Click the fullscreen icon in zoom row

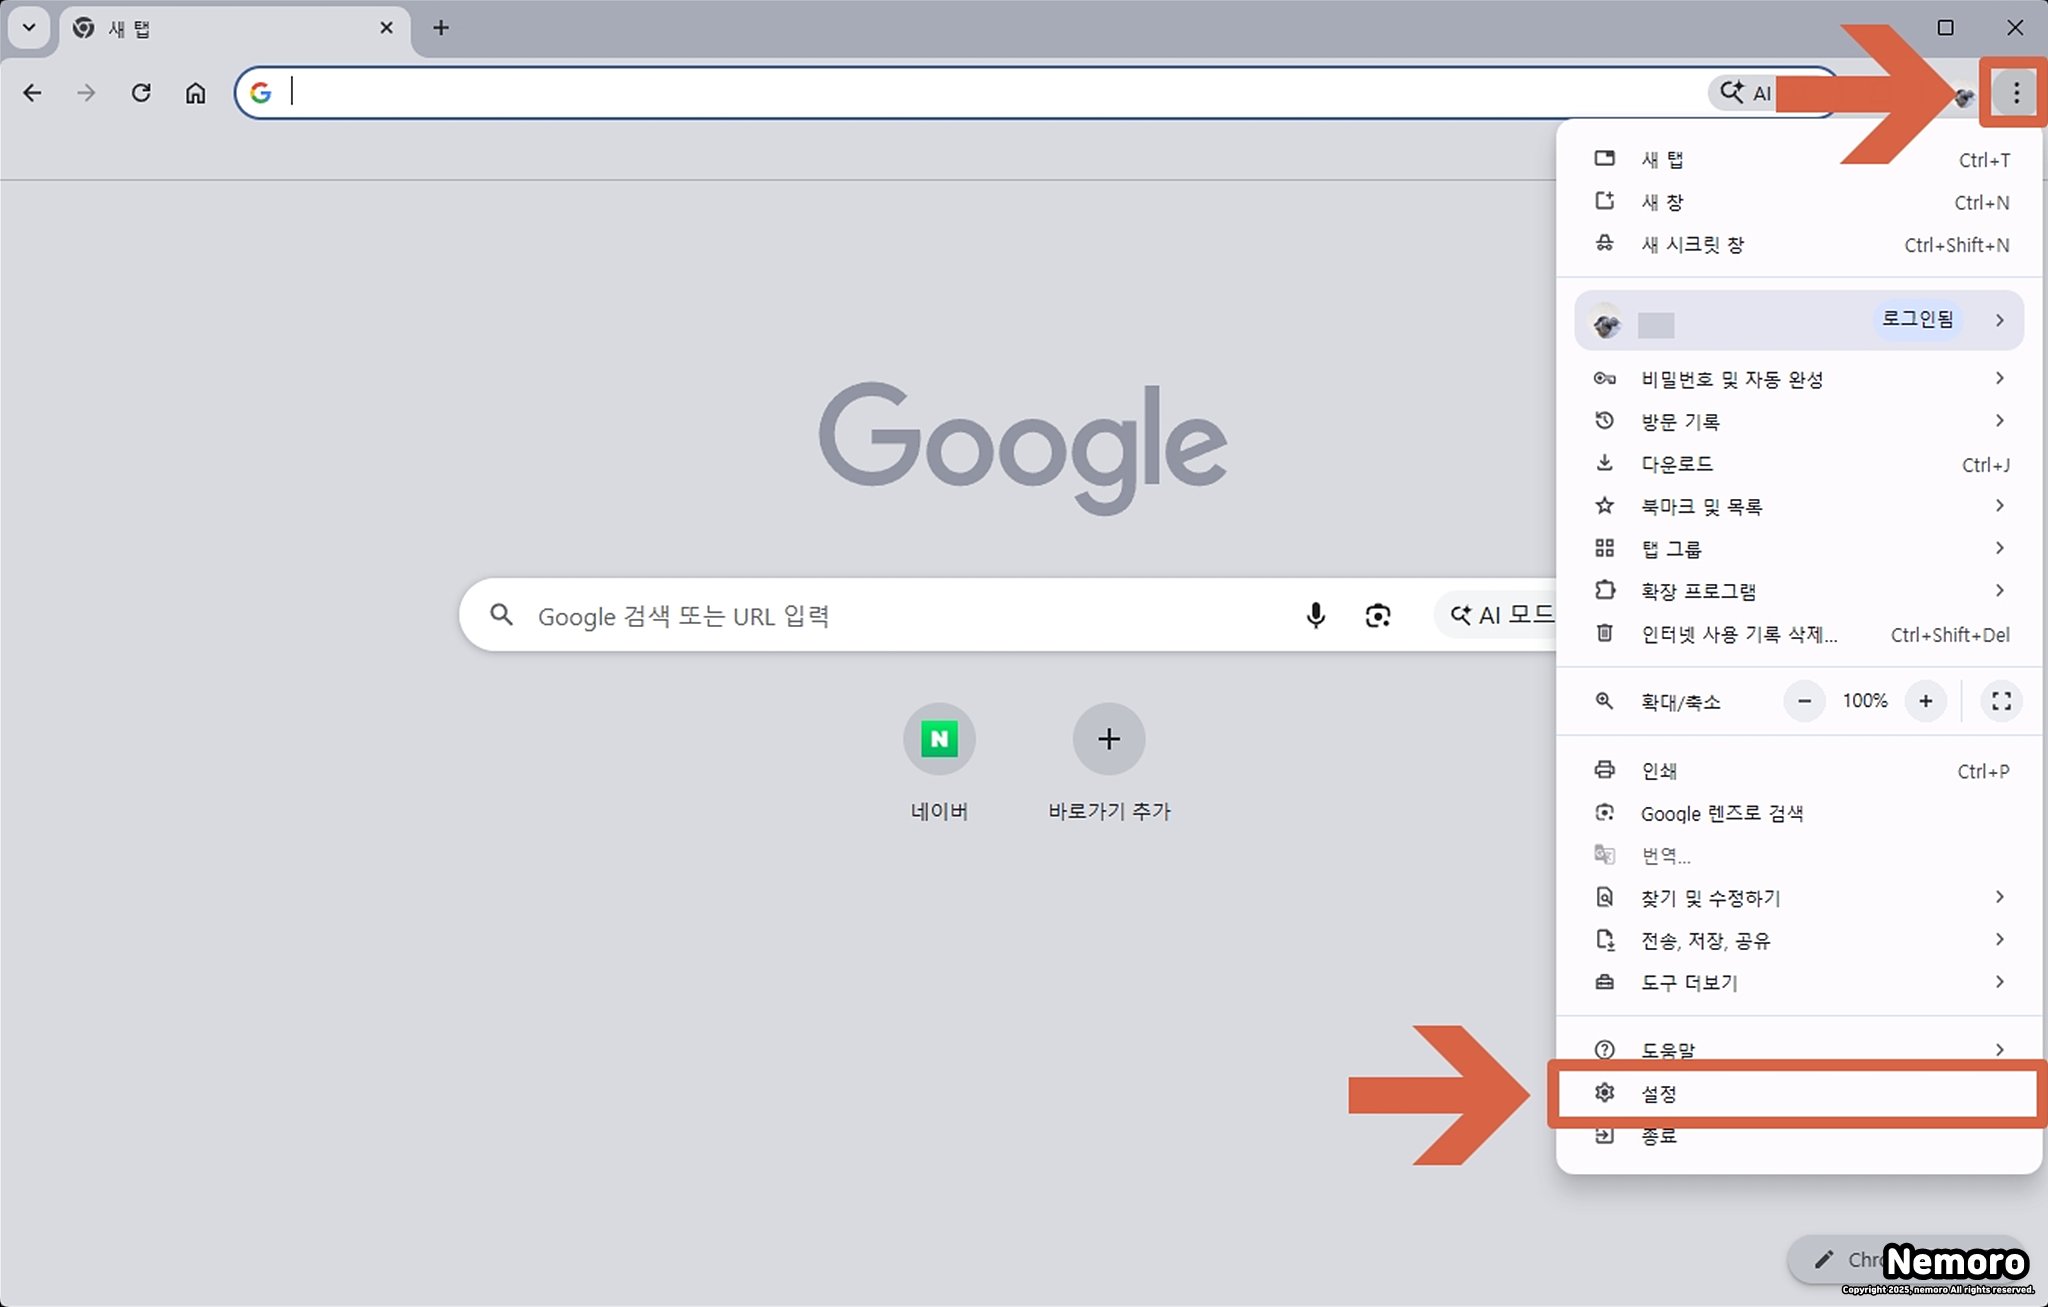[2001, 701]
